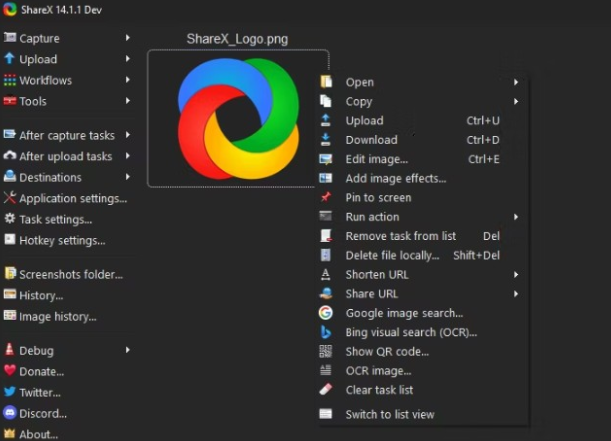Click the ShareX_Logo.png file name label
The width and height of the screenshot is (611, 441).
(x=237, y=39)
